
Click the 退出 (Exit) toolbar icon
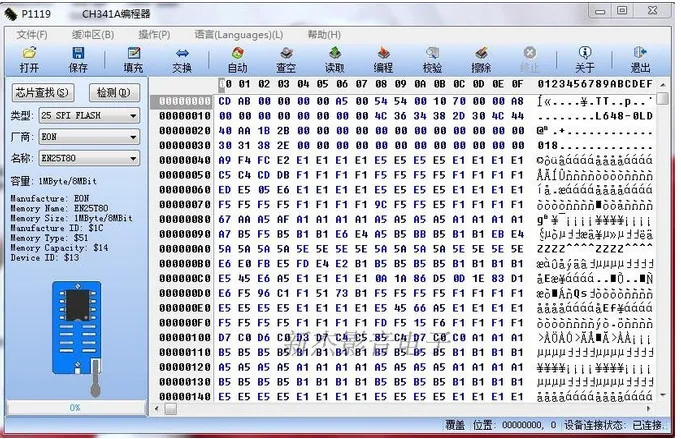coord(640,53)
